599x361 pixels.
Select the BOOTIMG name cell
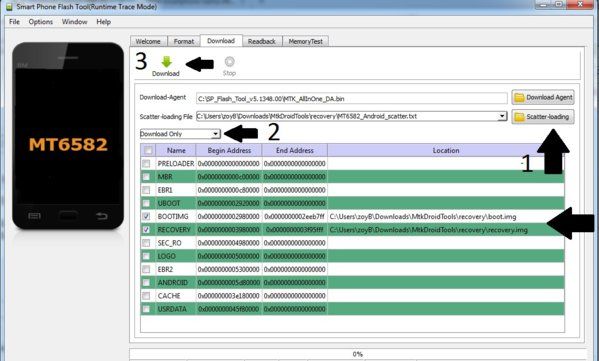point(176,217)
